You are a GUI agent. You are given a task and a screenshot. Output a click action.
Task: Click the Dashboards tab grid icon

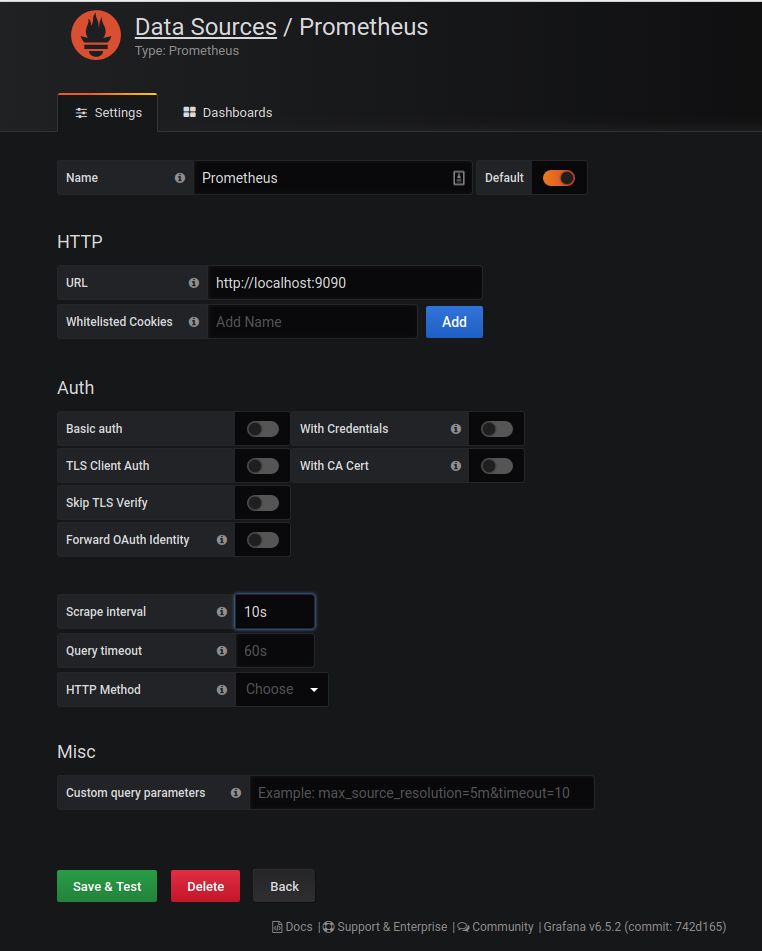(x=189, y=112)
